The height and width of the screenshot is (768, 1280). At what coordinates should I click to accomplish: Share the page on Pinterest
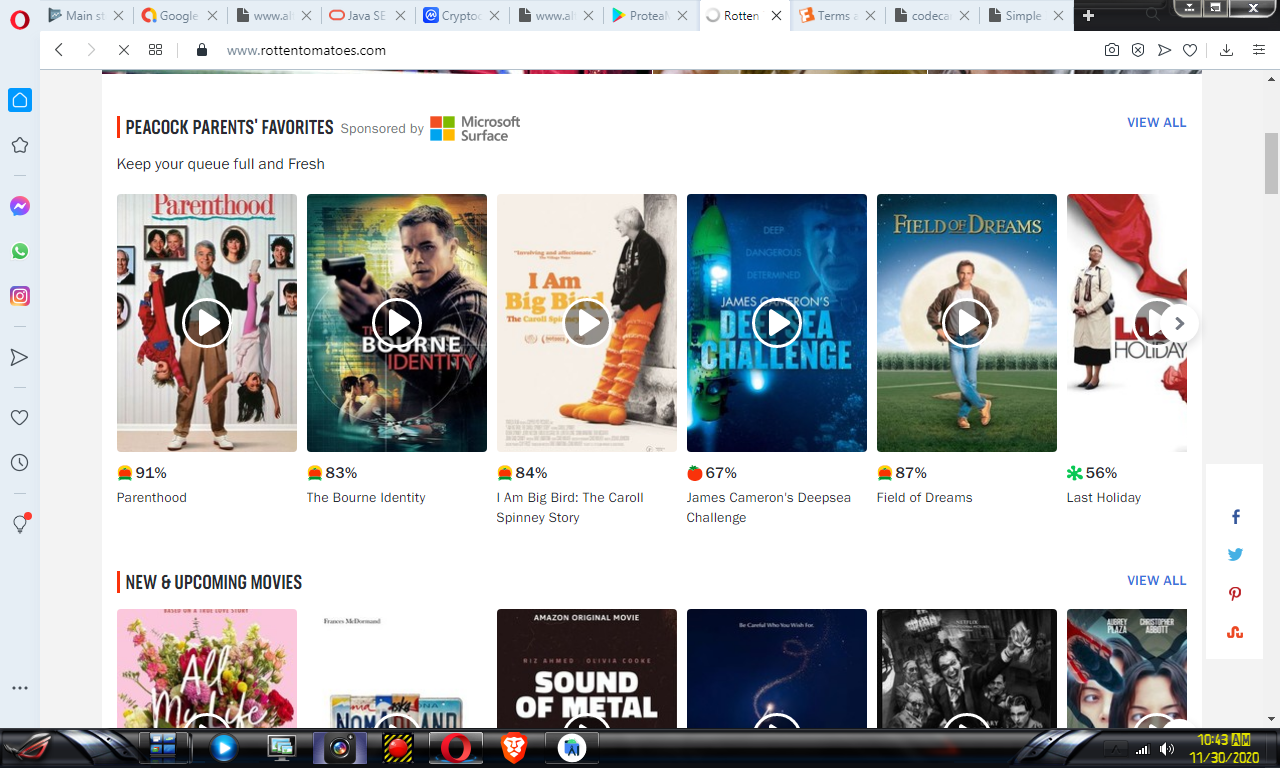[1236, 594]
